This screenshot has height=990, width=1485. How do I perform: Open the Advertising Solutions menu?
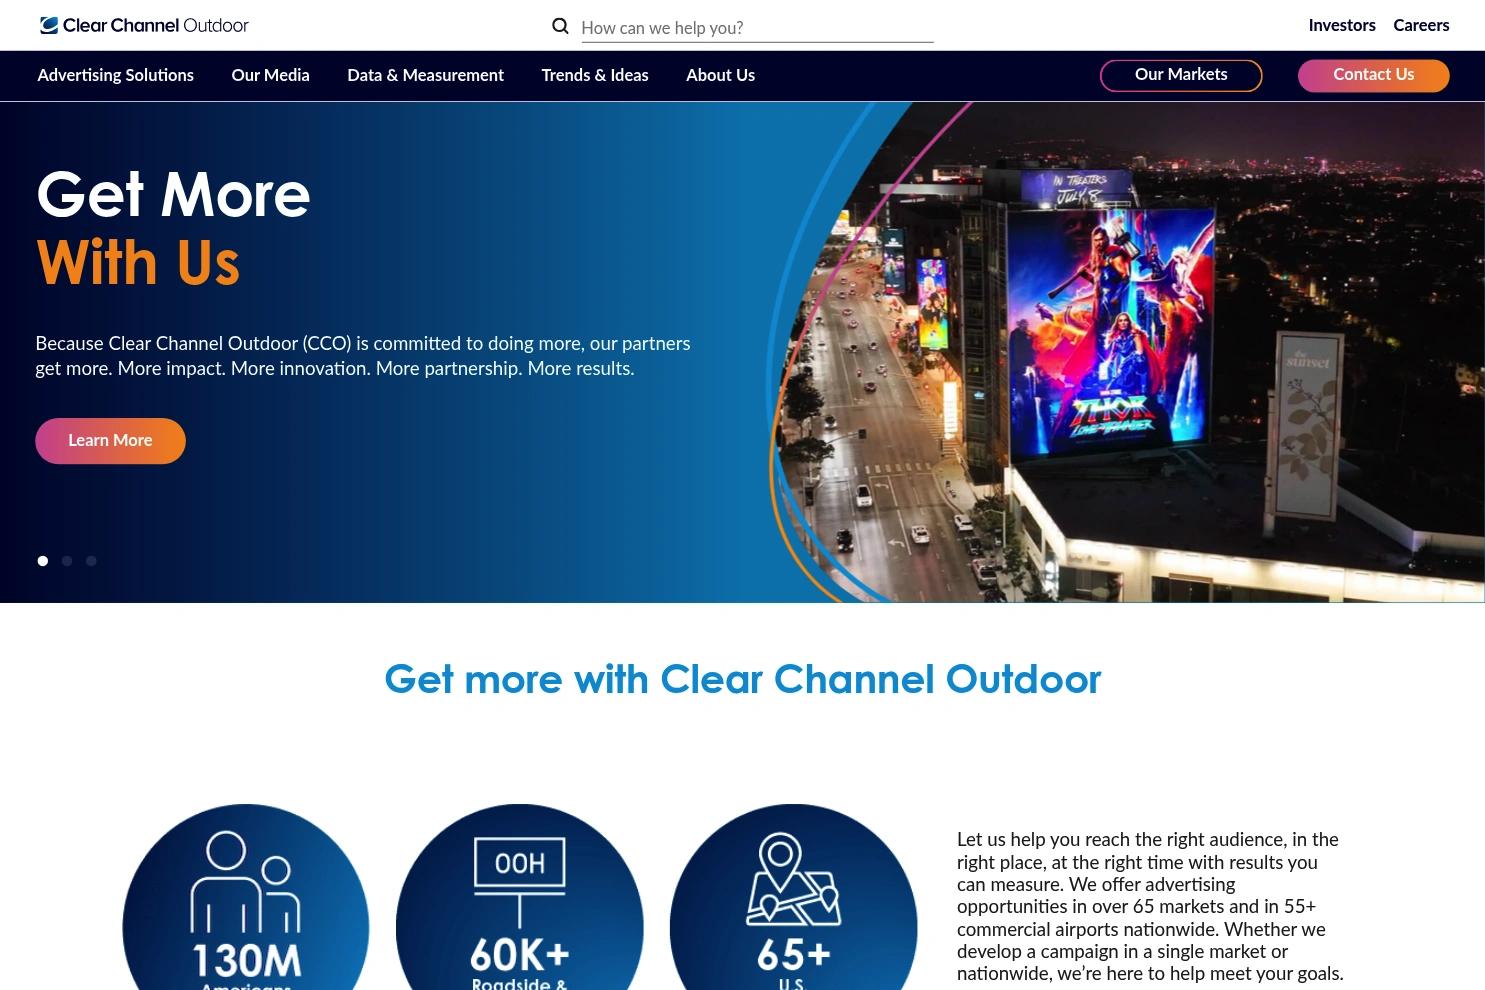(116, 76)
